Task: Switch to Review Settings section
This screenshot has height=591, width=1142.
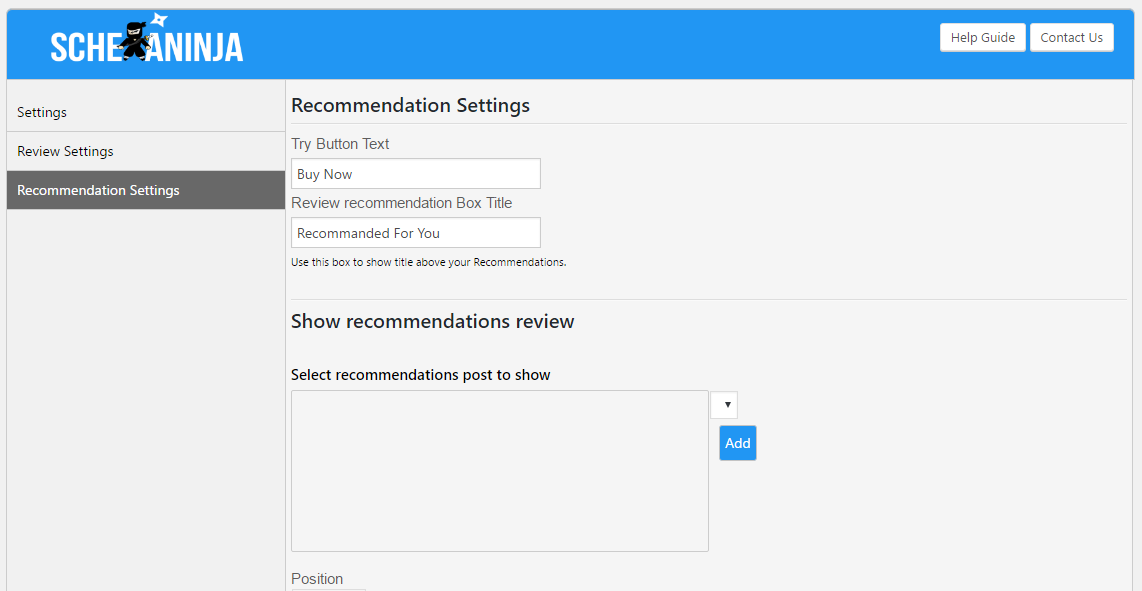Action: [x=65, y=151]
